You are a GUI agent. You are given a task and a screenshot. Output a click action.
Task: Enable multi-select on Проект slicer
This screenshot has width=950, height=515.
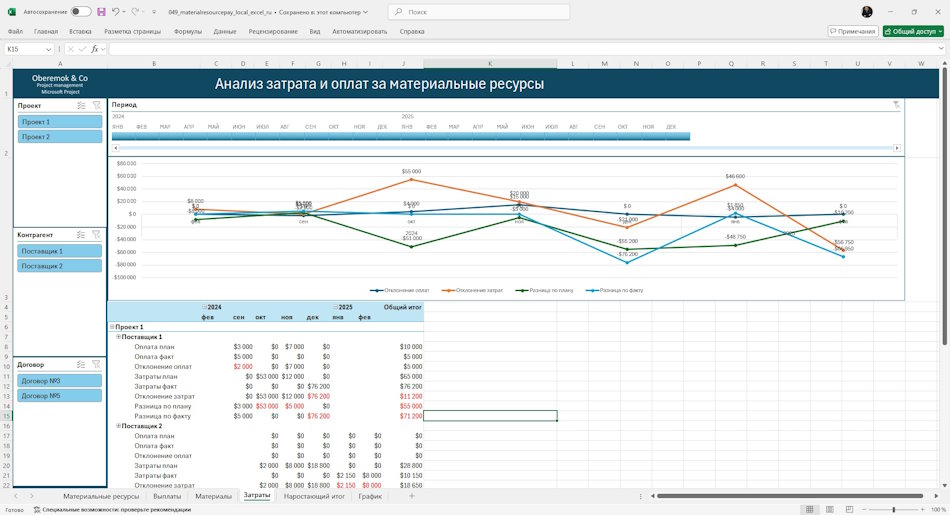(81, 105)
